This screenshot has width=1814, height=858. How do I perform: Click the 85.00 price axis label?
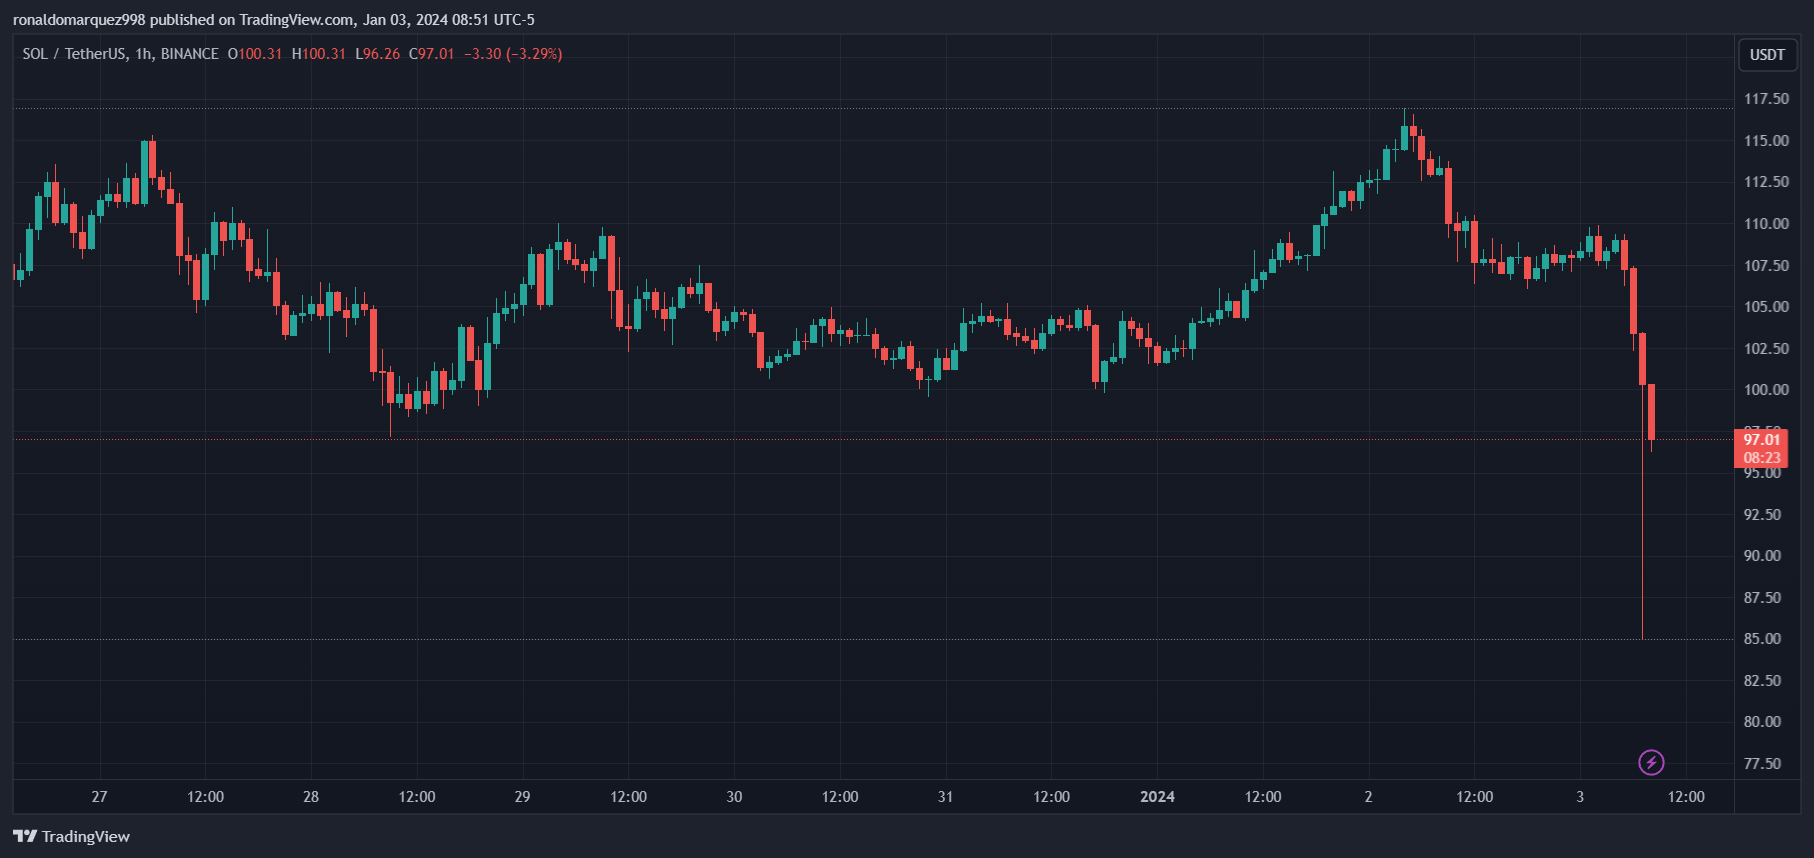[1762, 639]
